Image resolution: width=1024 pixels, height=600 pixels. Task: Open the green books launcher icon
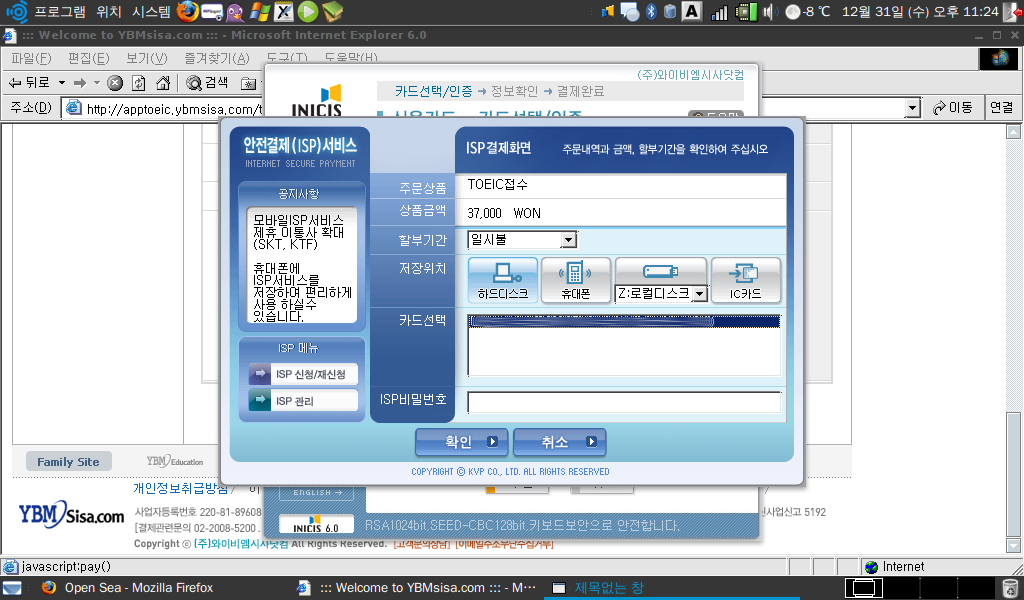332,11
